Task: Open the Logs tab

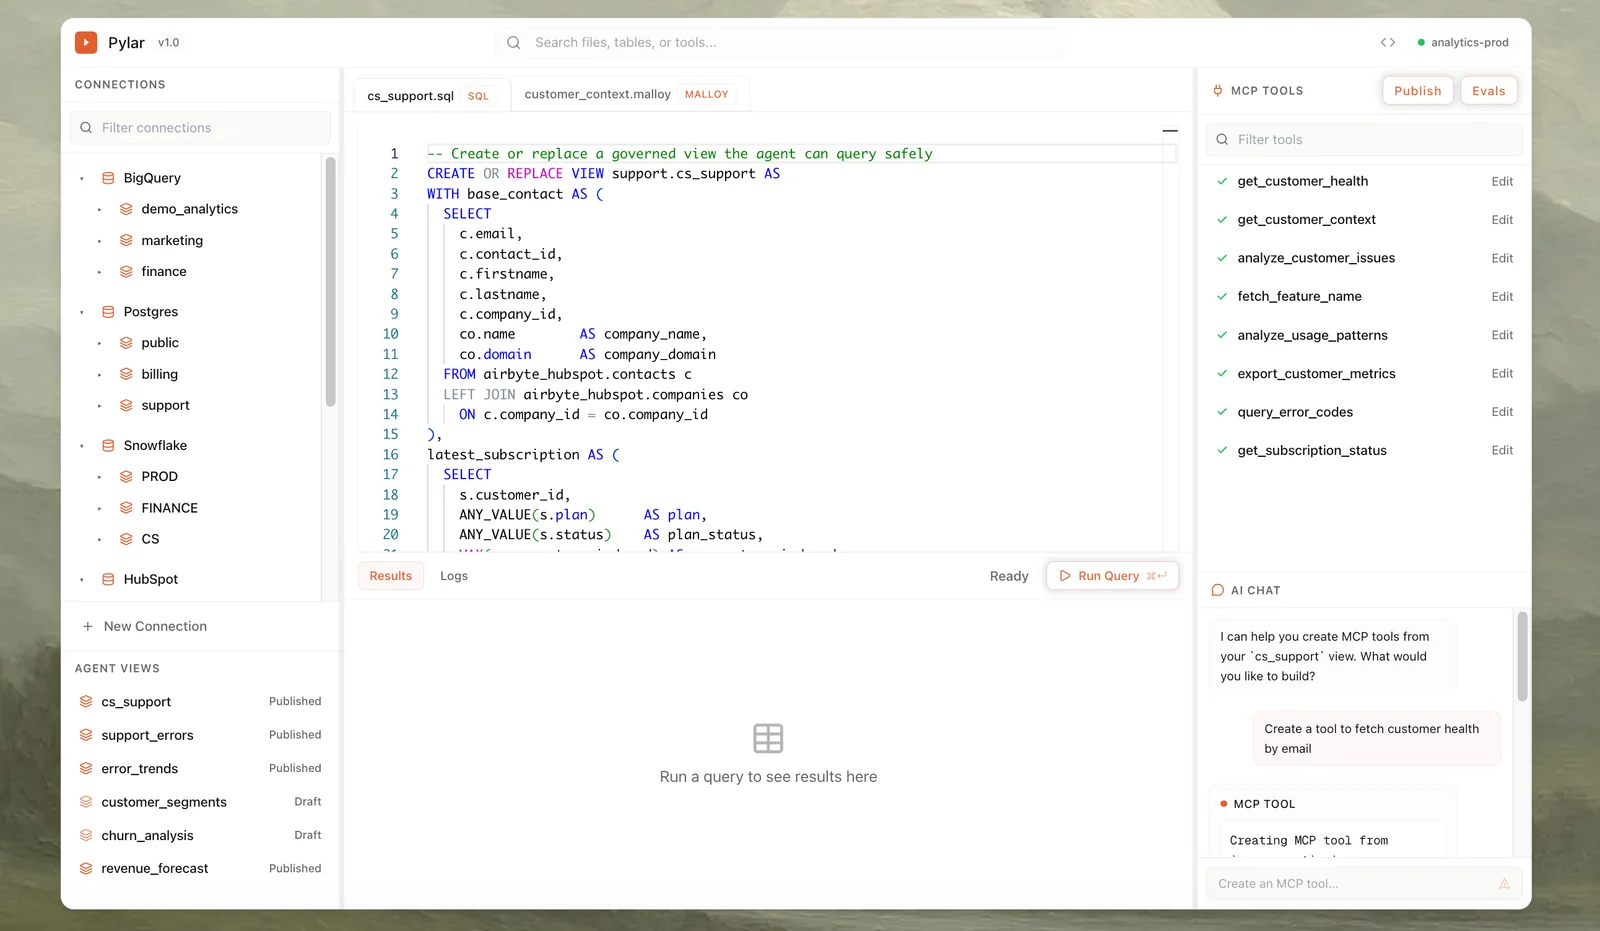Action: tap(454, 575)
